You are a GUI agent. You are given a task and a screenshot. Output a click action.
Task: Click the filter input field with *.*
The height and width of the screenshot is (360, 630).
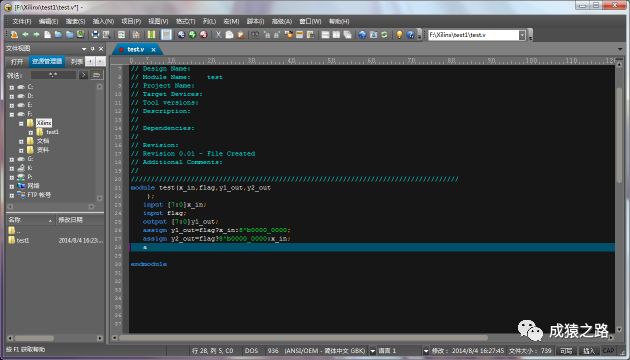click(53, 75)
